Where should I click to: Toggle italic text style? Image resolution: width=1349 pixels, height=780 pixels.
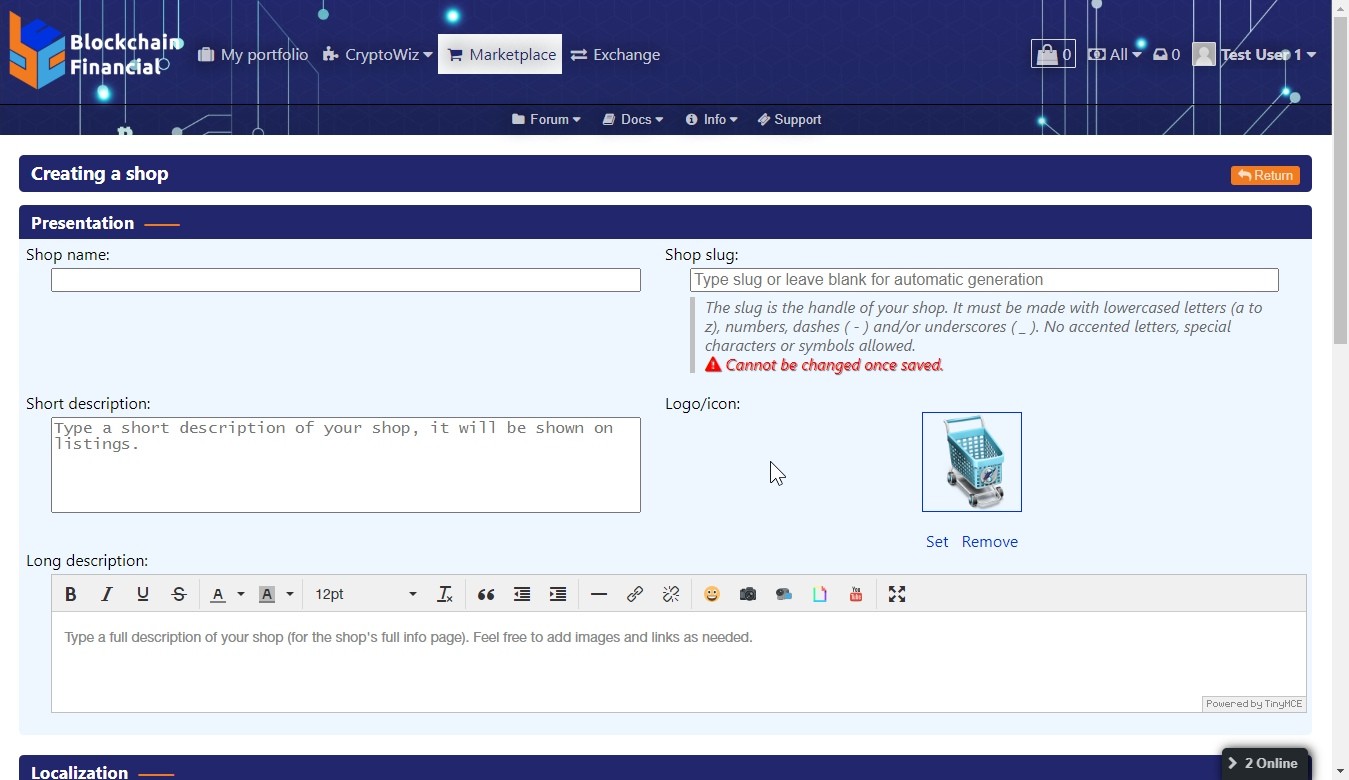click(107, 594)
